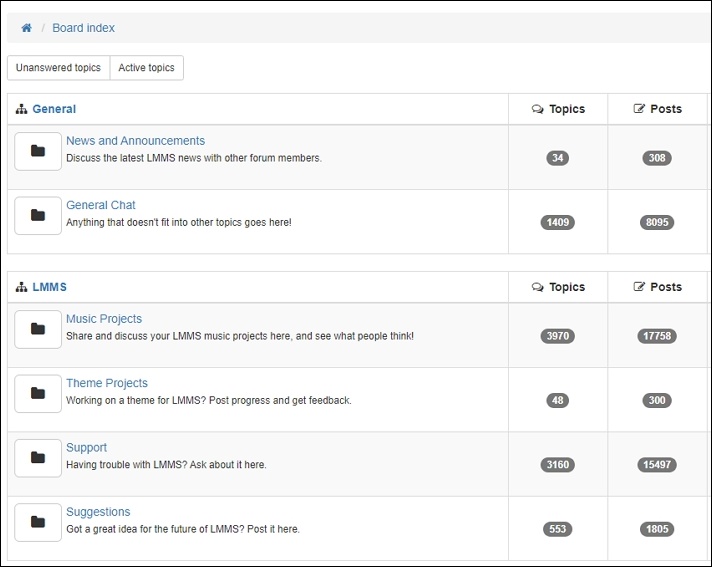
Task: Click the sitemap icon beside General
Action: coord(21,109)
